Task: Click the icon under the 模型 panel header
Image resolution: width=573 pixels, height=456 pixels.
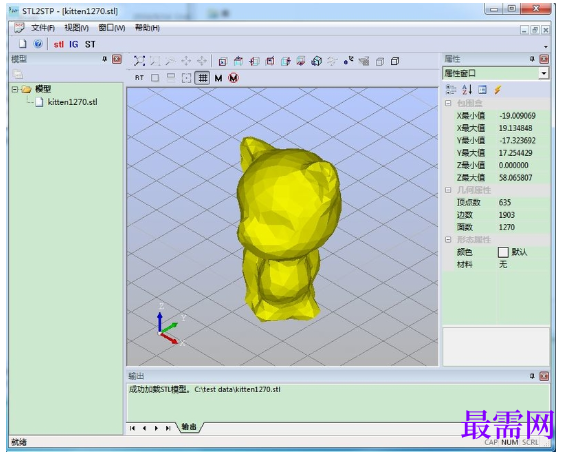Action: pyautogui.click(x=17, y=75)
